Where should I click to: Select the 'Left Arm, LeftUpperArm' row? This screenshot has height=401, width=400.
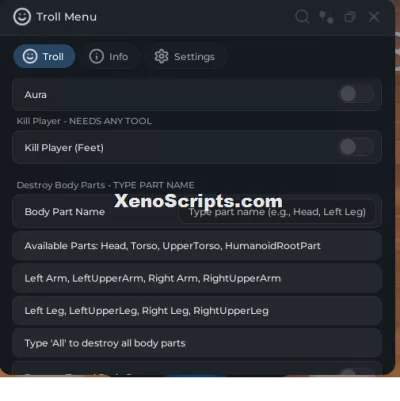tap(197, 278)
